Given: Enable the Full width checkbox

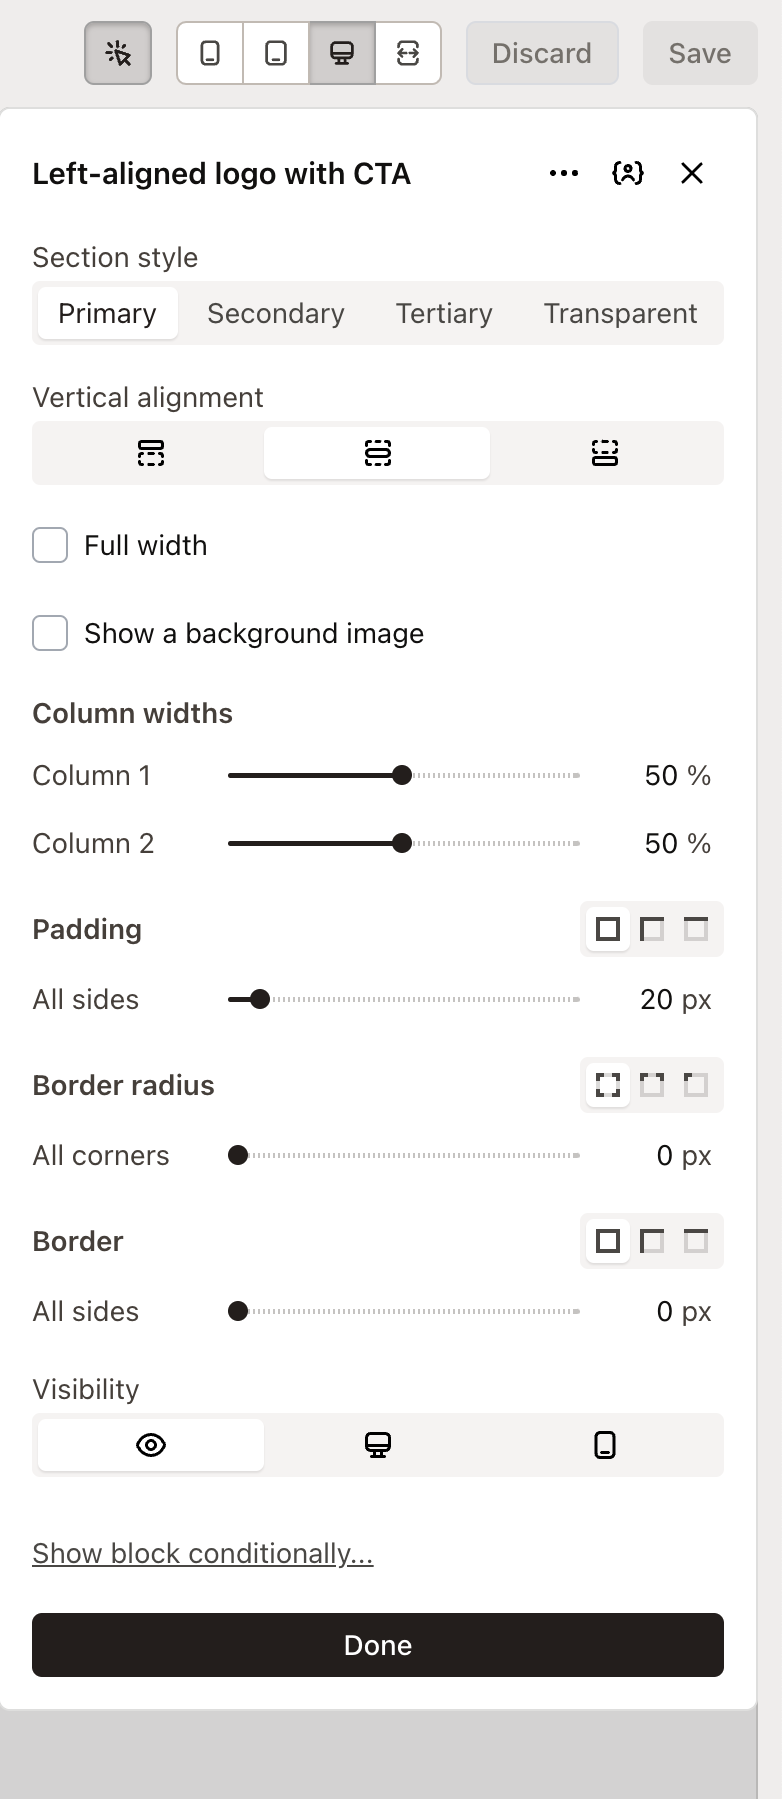Looking at the screenshot, I should pyautogui.click(x=49, y=545).
